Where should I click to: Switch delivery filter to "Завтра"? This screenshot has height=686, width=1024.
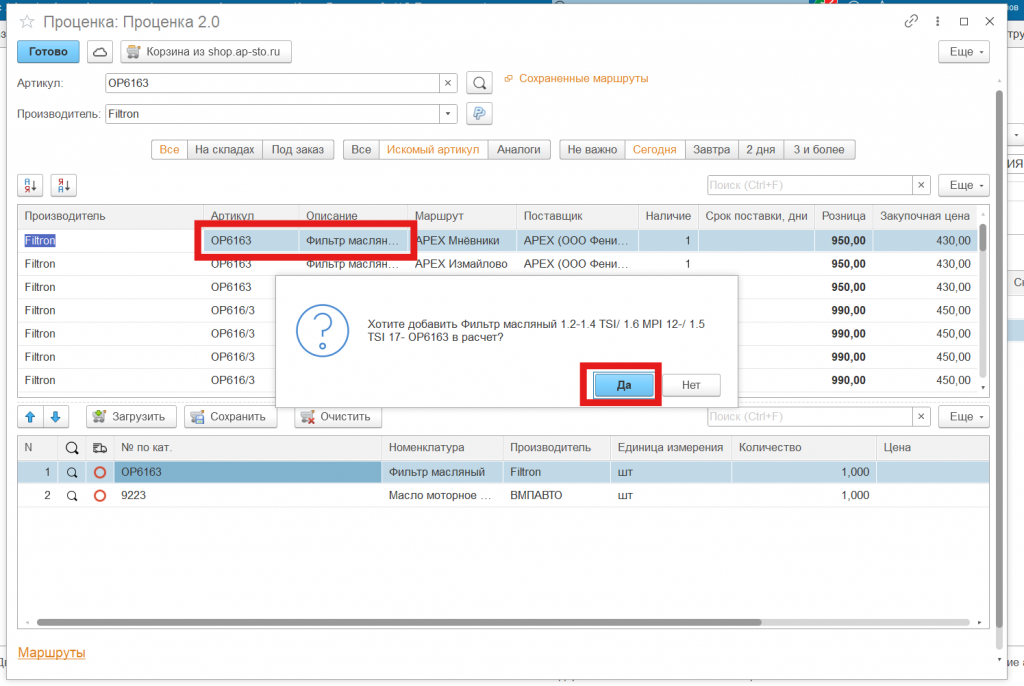(x=710, y=150)
